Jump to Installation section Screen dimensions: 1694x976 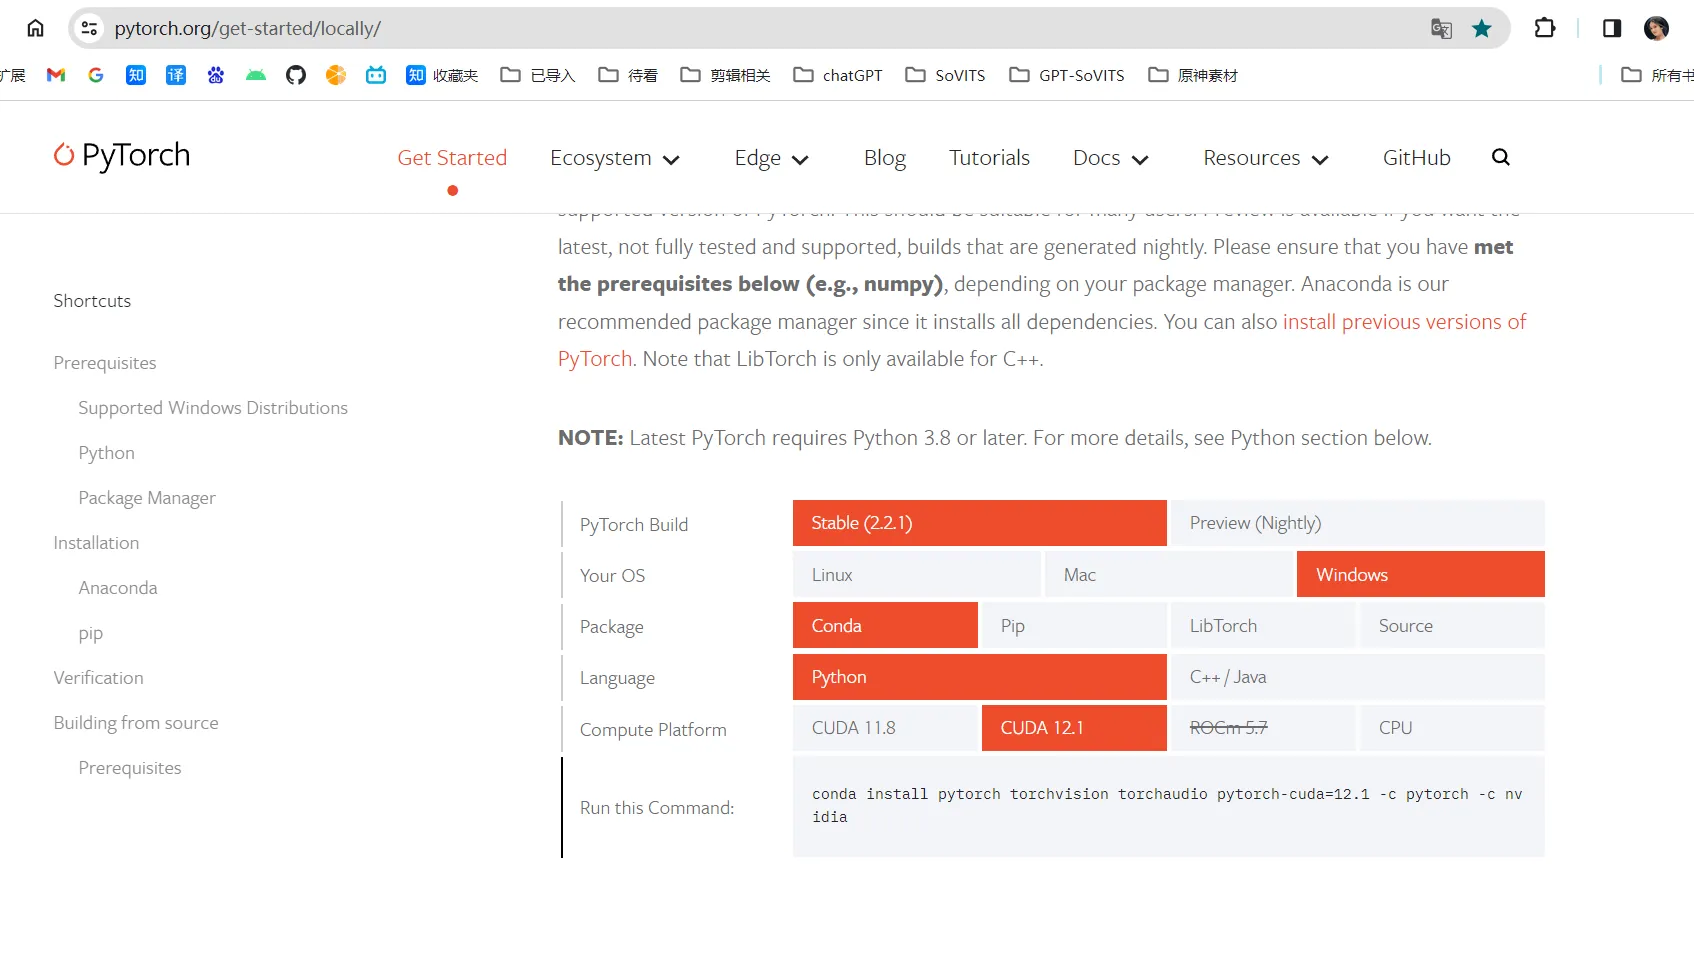coord(96,543)
